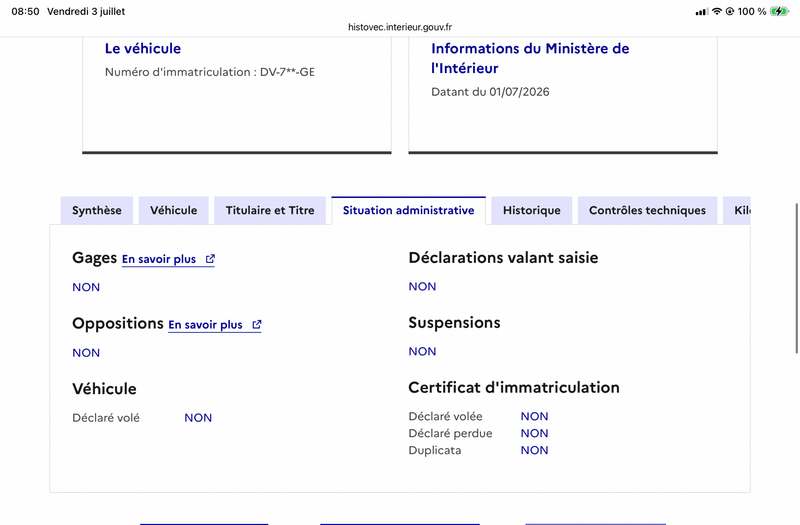
Task: Tap the battery icon in status bar
Action: coord(780,11)
